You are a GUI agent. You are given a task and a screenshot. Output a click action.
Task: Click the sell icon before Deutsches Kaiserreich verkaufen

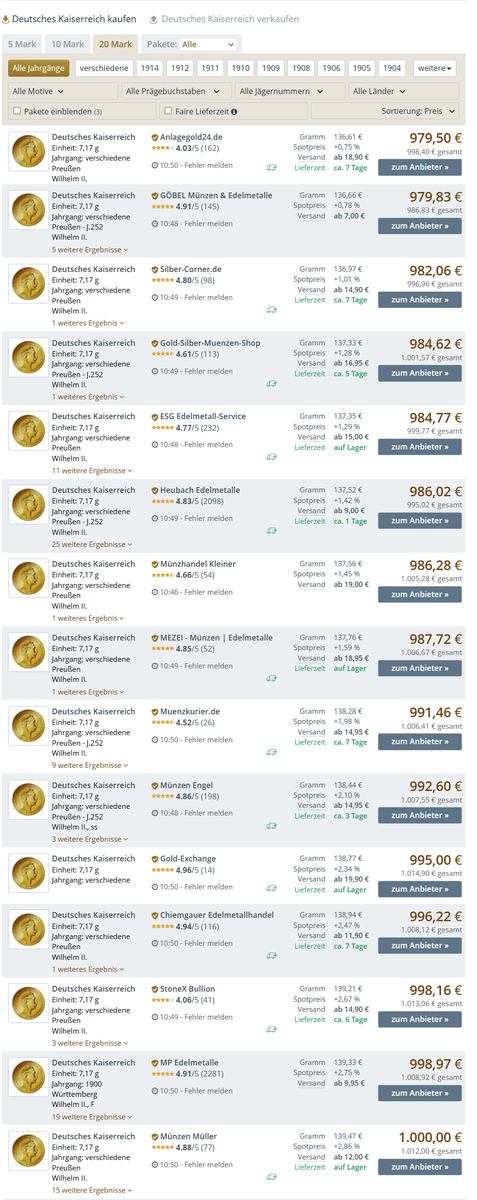click(x=153, y=19)
